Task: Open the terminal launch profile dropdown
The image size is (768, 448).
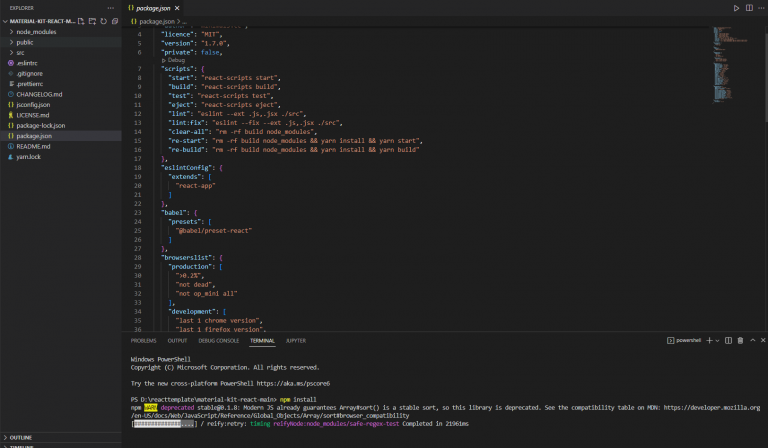Action: pos(717,340)
